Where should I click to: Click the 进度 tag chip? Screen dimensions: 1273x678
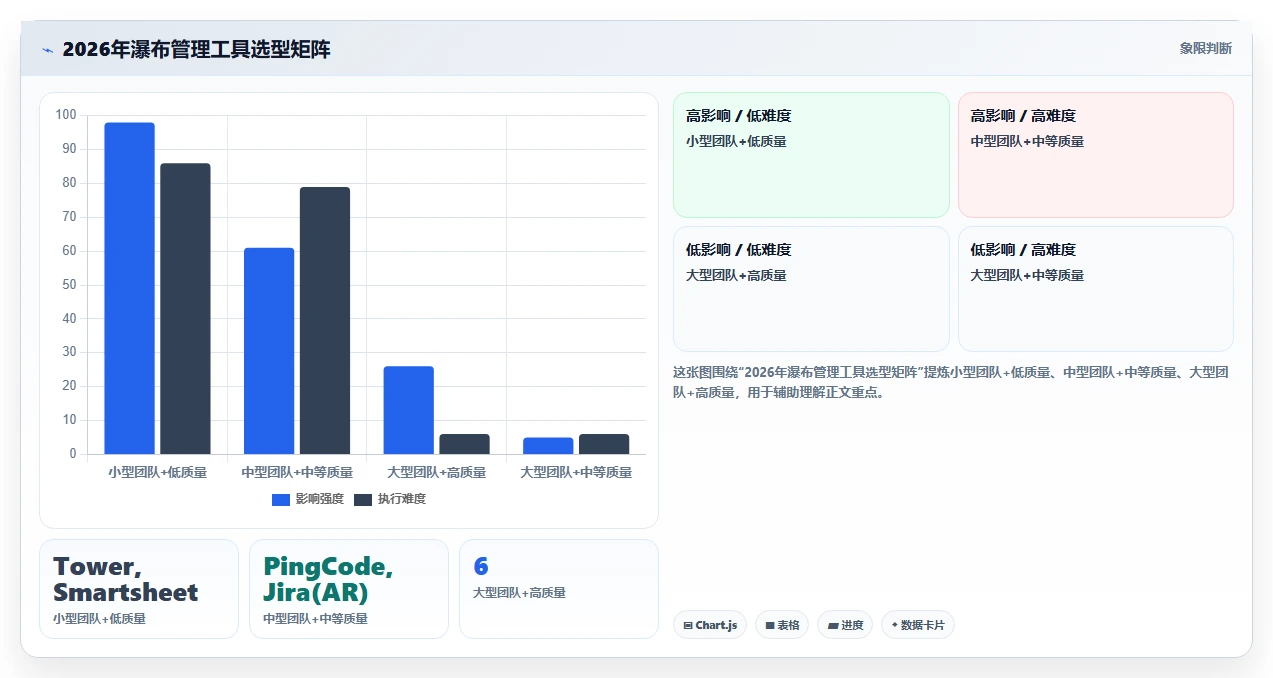click(x=845, y=625)
